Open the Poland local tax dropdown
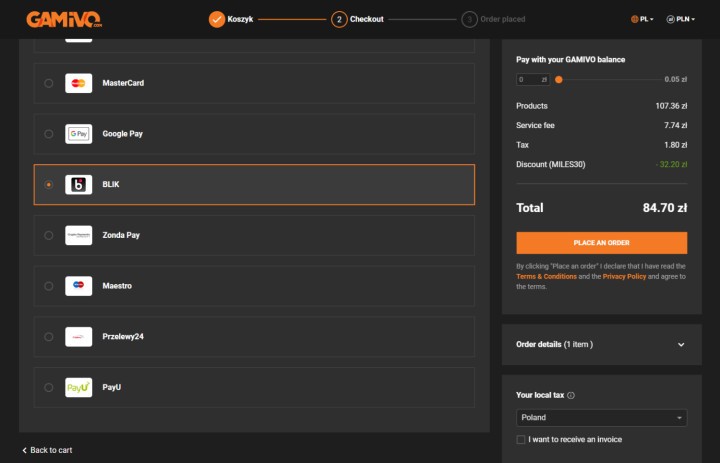The height and width of the screenshot is (463, 720). 602,418
